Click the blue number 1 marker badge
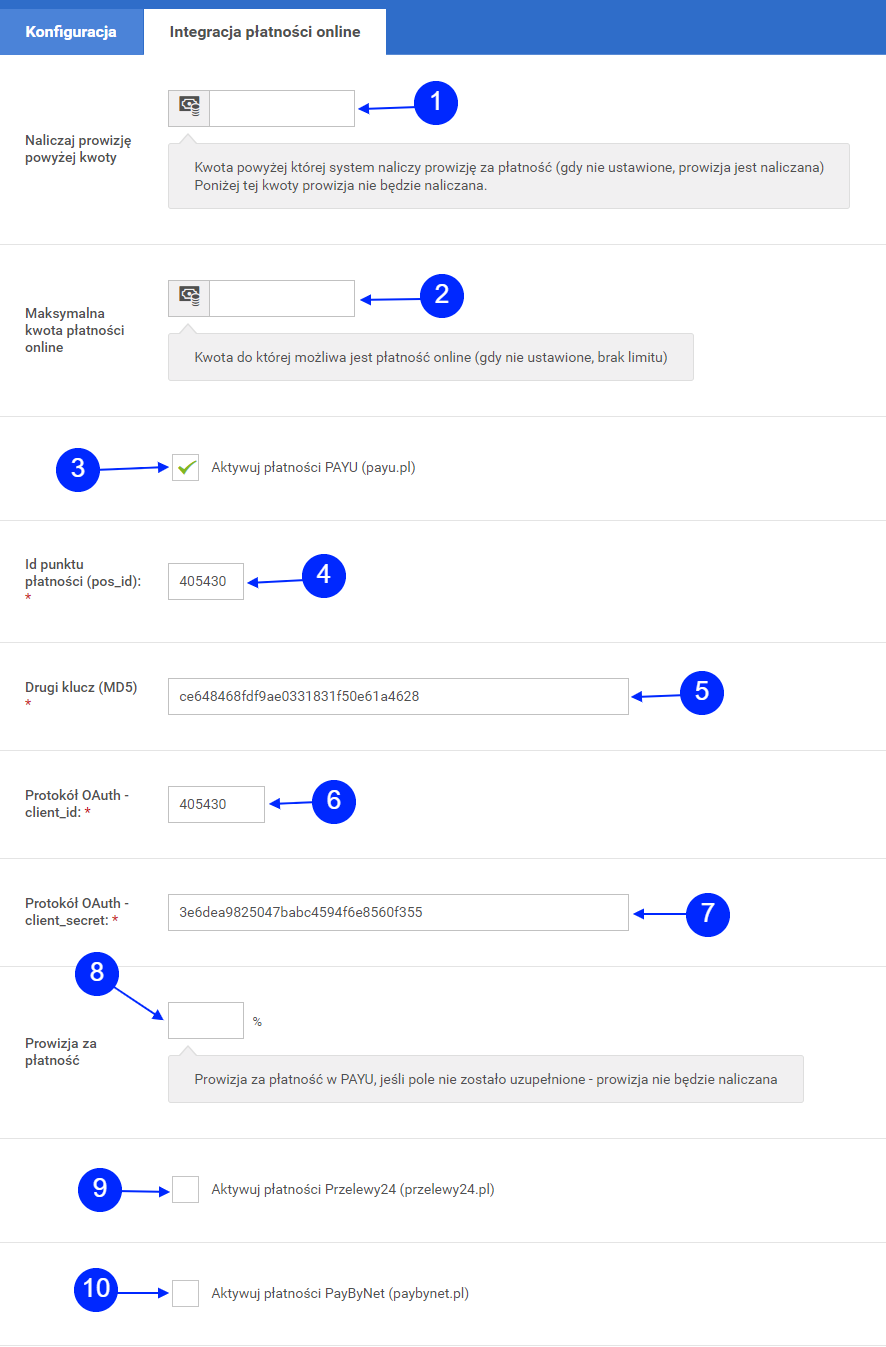The width and height of the screenshot is (886, 1347). click(435, 103)
